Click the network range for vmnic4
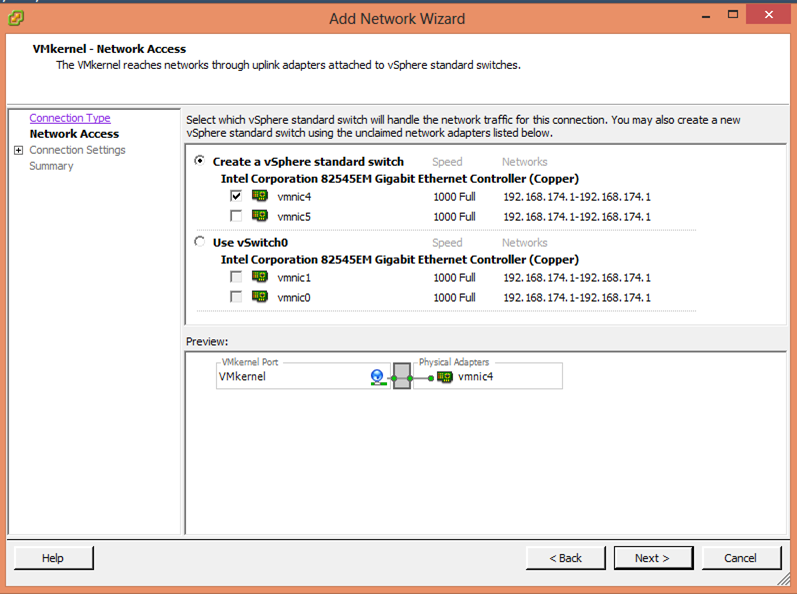The image size is (797, 594). click(x=577, y=197)
